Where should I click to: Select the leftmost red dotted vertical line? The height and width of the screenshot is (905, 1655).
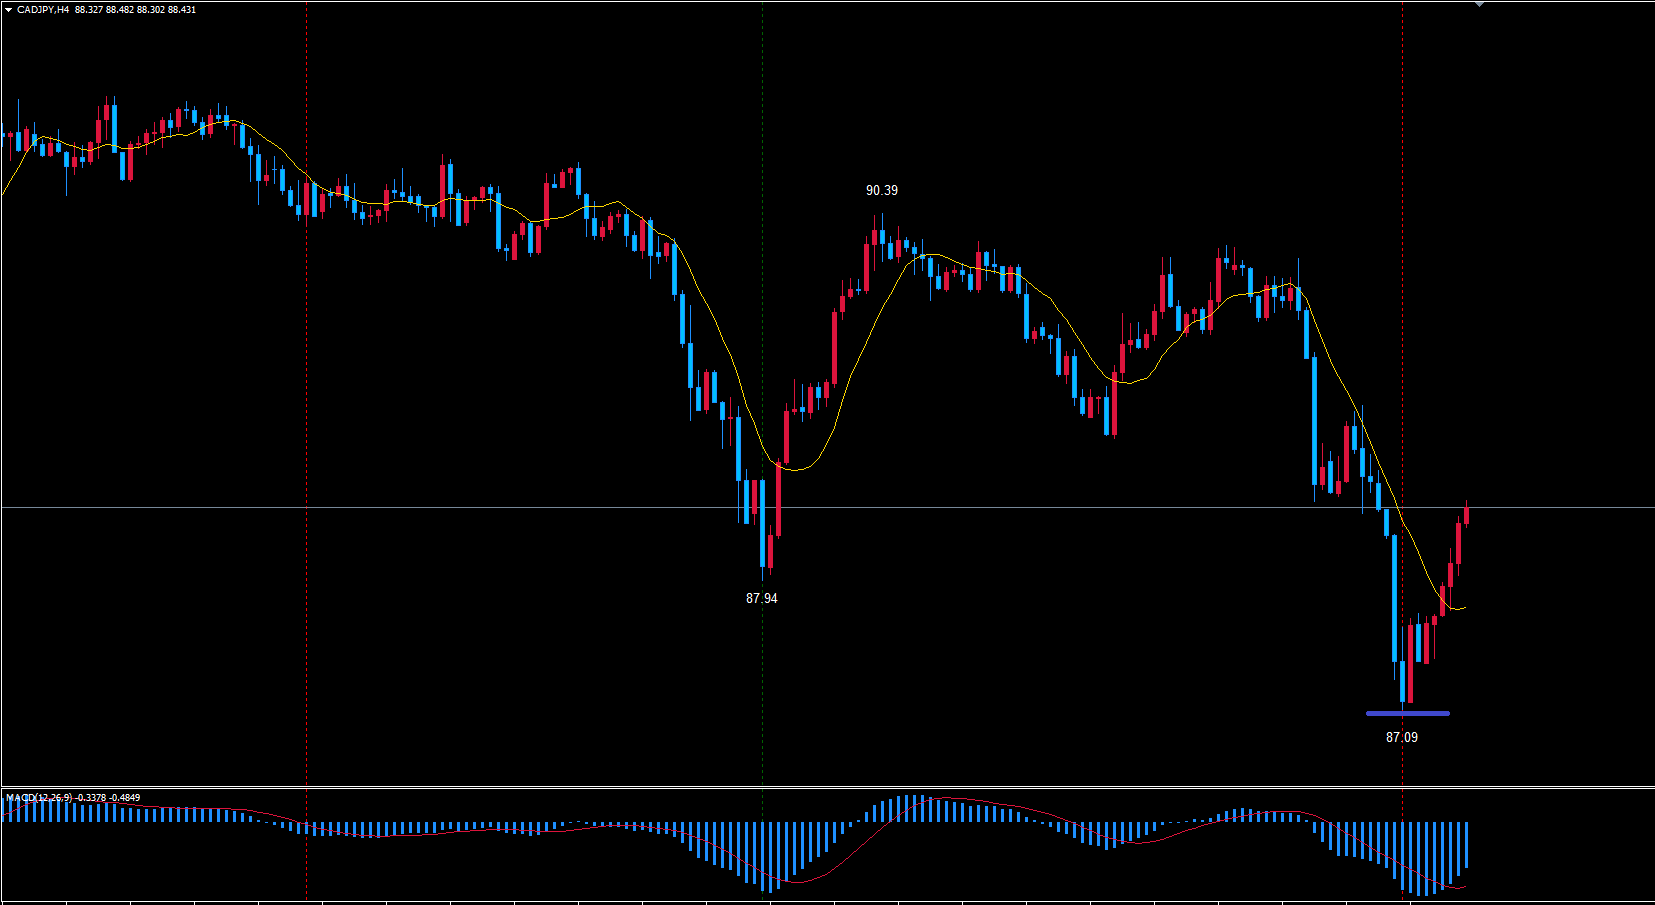(x=307, y=400)
